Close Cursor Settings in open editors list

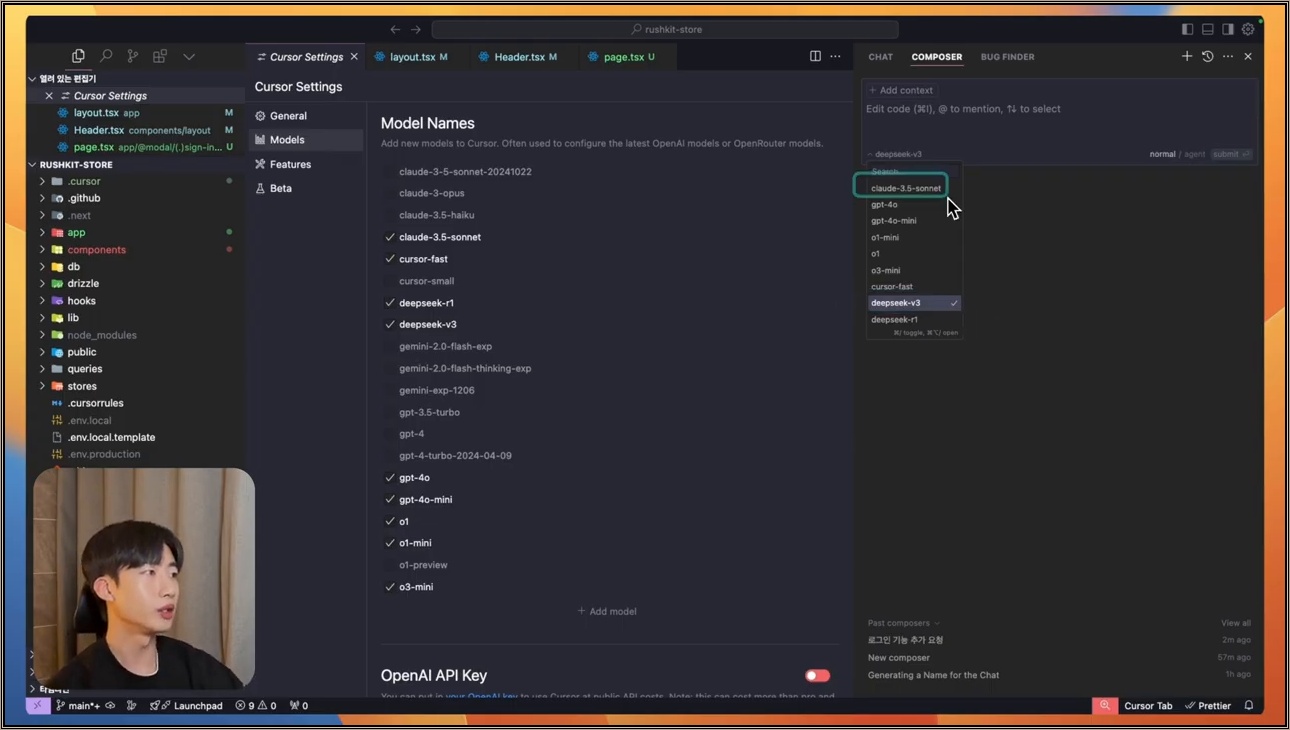(49, 96)
